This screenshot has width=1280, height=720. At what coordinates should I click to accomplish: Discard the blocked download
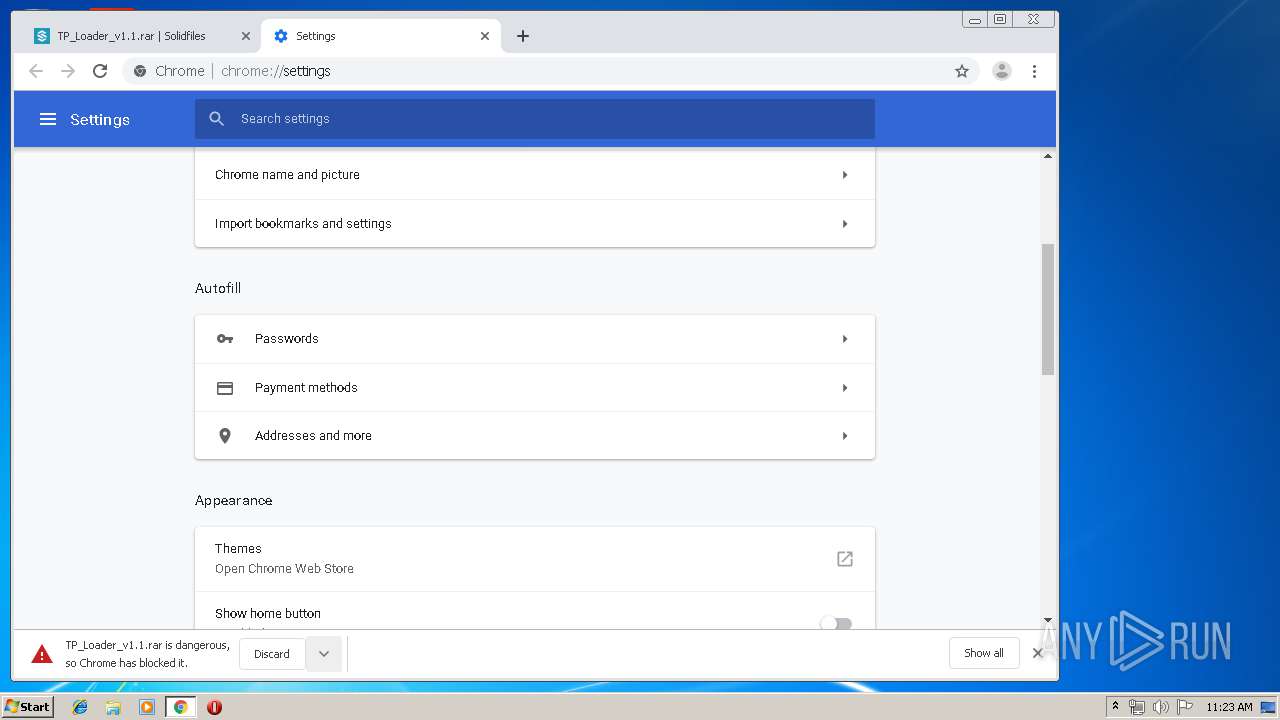click(x=272, y=654)
